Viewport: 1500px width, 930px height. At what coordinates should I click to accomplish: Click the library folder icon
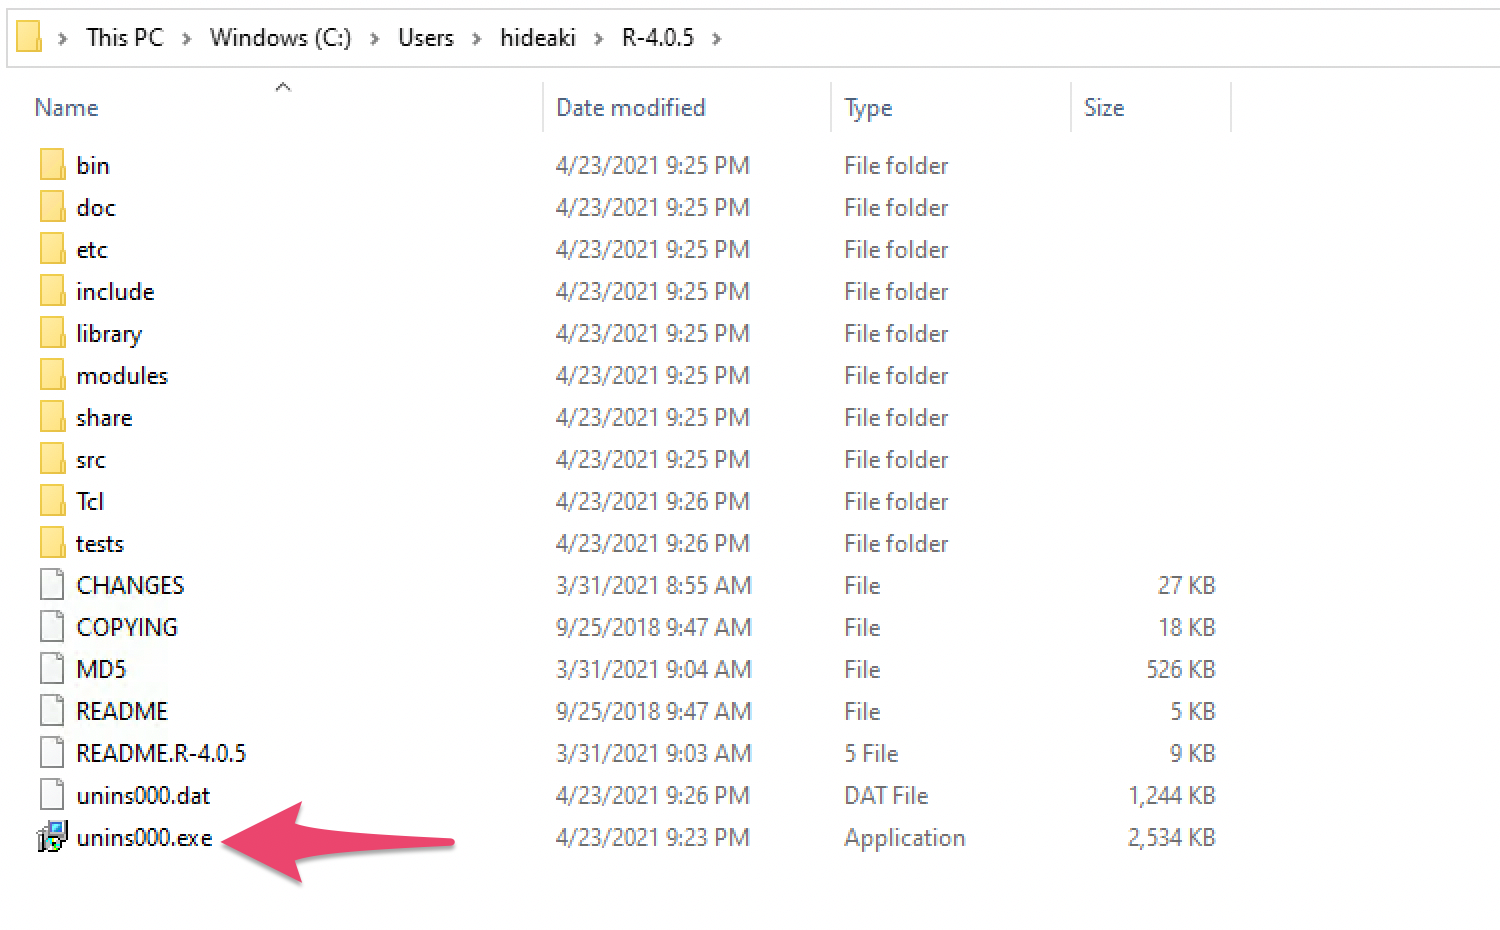(52, 333)
